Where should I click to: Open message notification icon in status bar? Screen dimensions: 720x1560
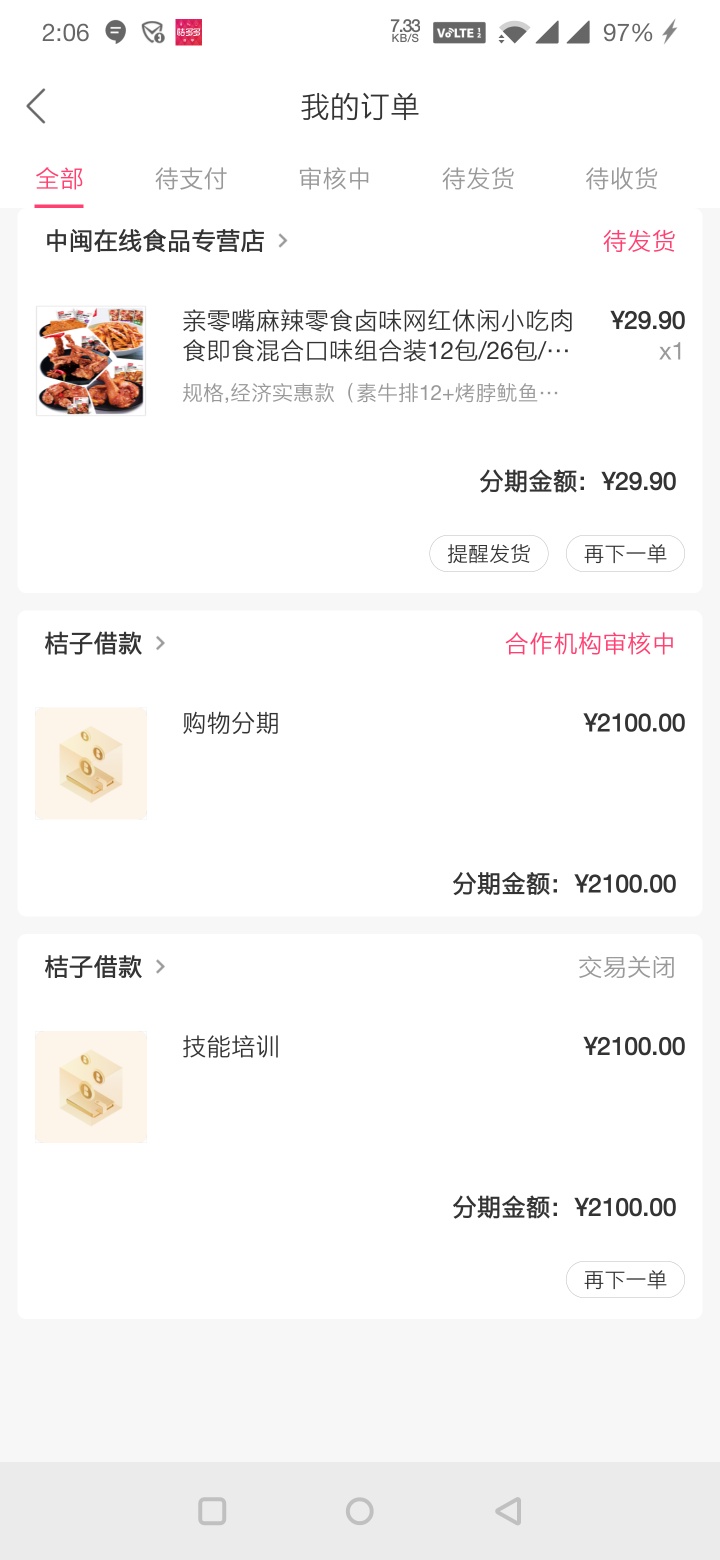[x=116, y=33]
